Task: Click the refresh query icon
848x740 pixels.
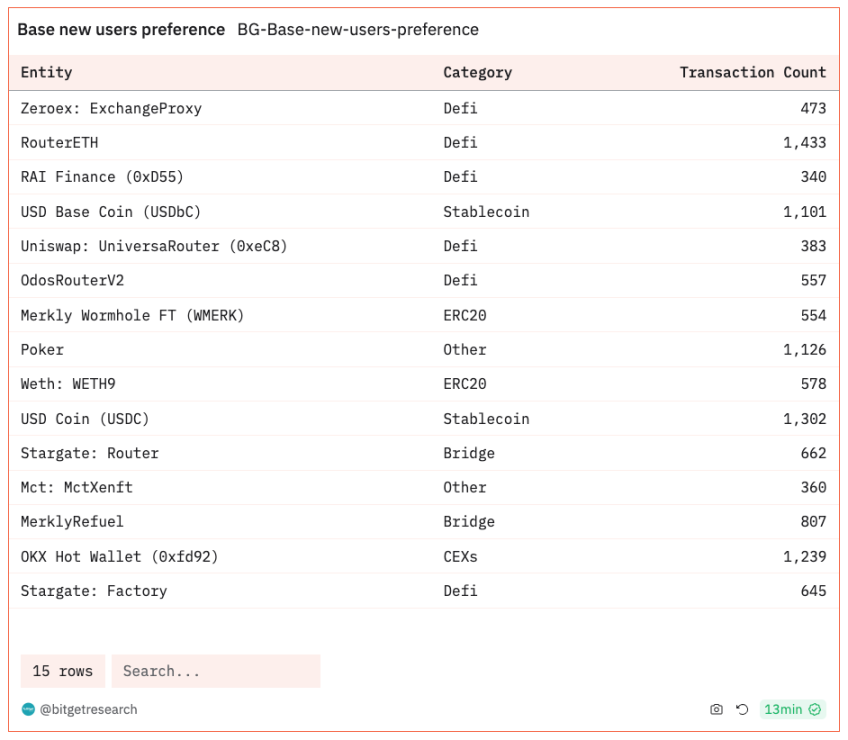Action: [x=742, y=709]
